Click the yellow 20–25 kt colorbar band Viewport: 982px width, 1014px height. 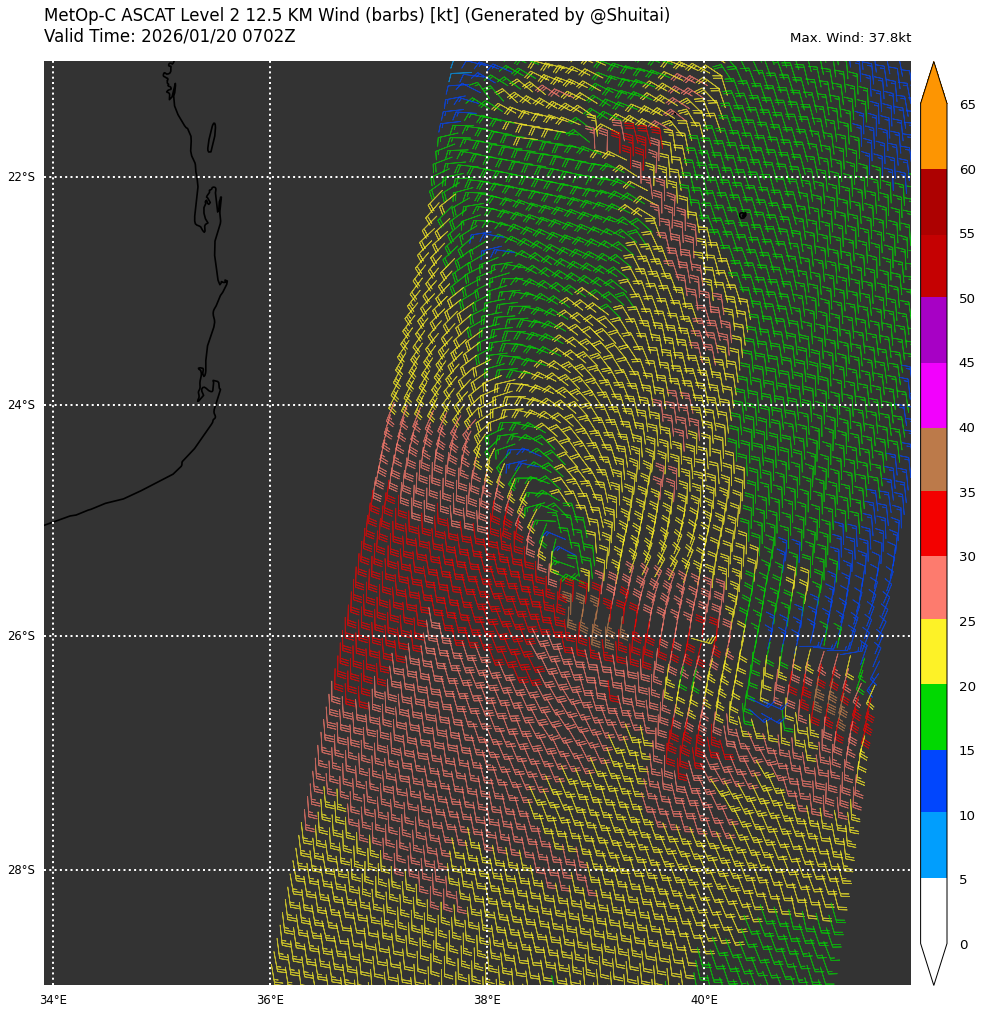933,652
